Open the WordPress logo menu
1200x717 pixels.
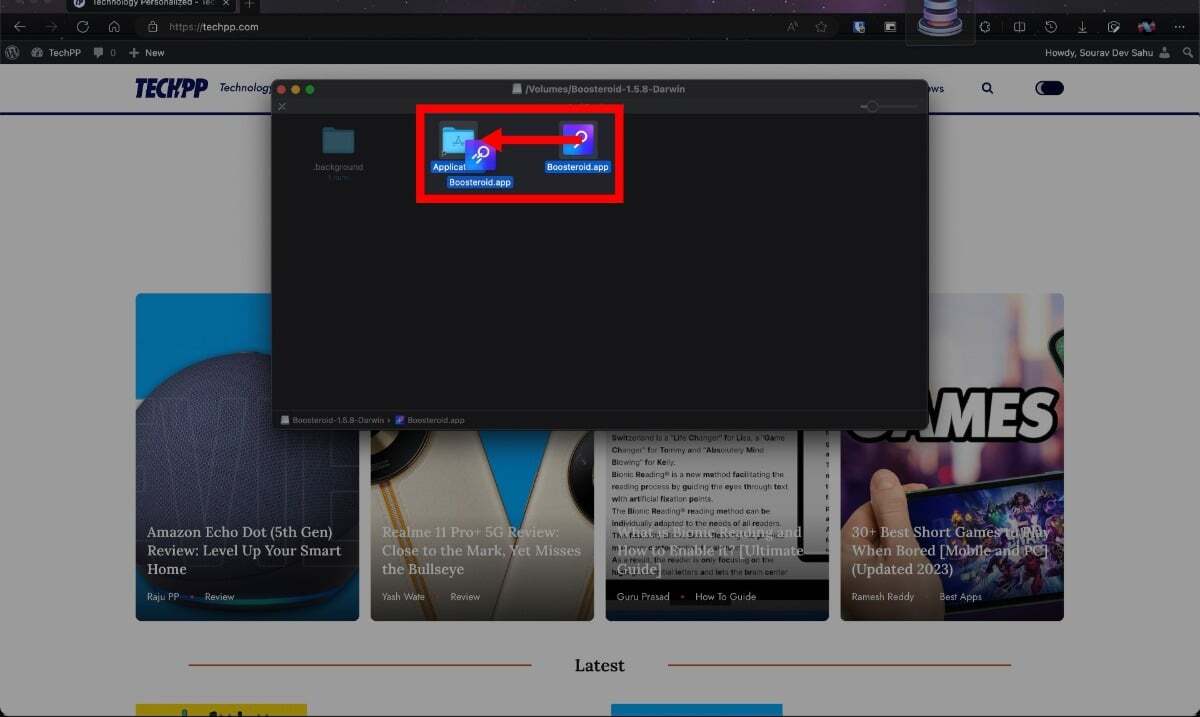coord(13,52)
